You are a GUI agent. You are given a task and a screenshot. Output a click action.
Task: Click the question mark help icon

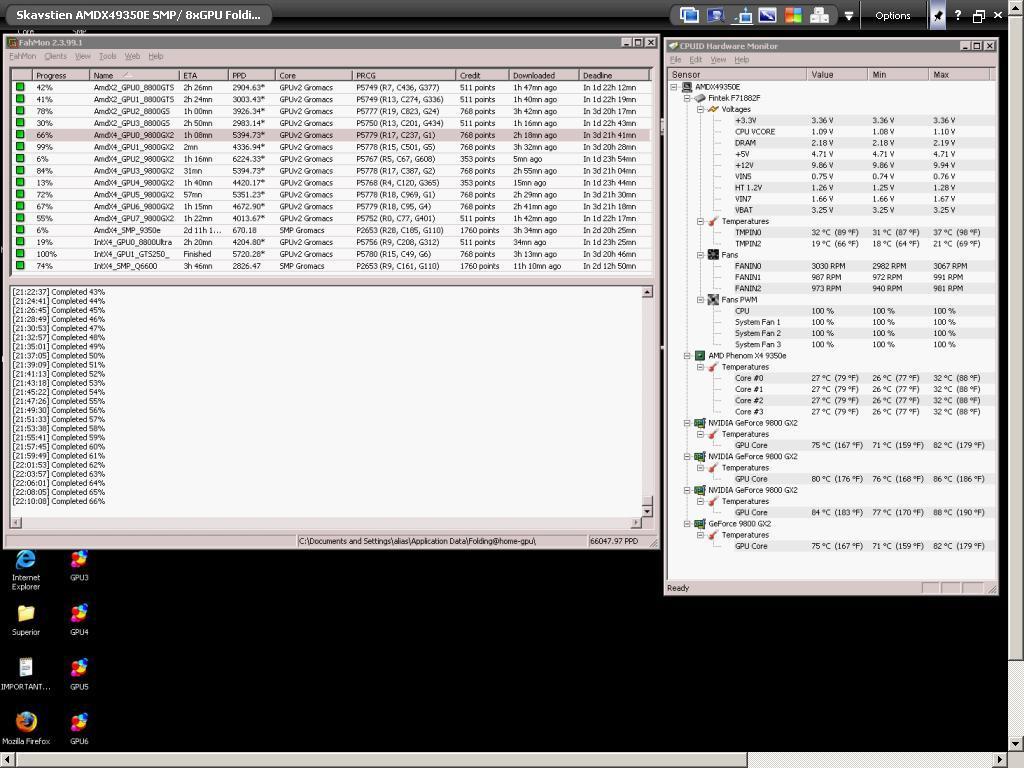[x=957, y=15]
